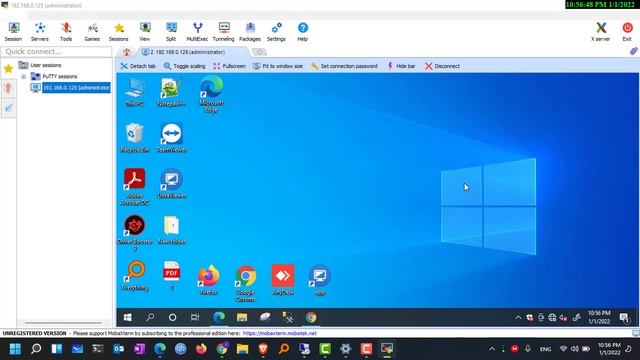Open the View toolbar icon
The height and width of the screenshot is (360, 640).
(145, 32)
